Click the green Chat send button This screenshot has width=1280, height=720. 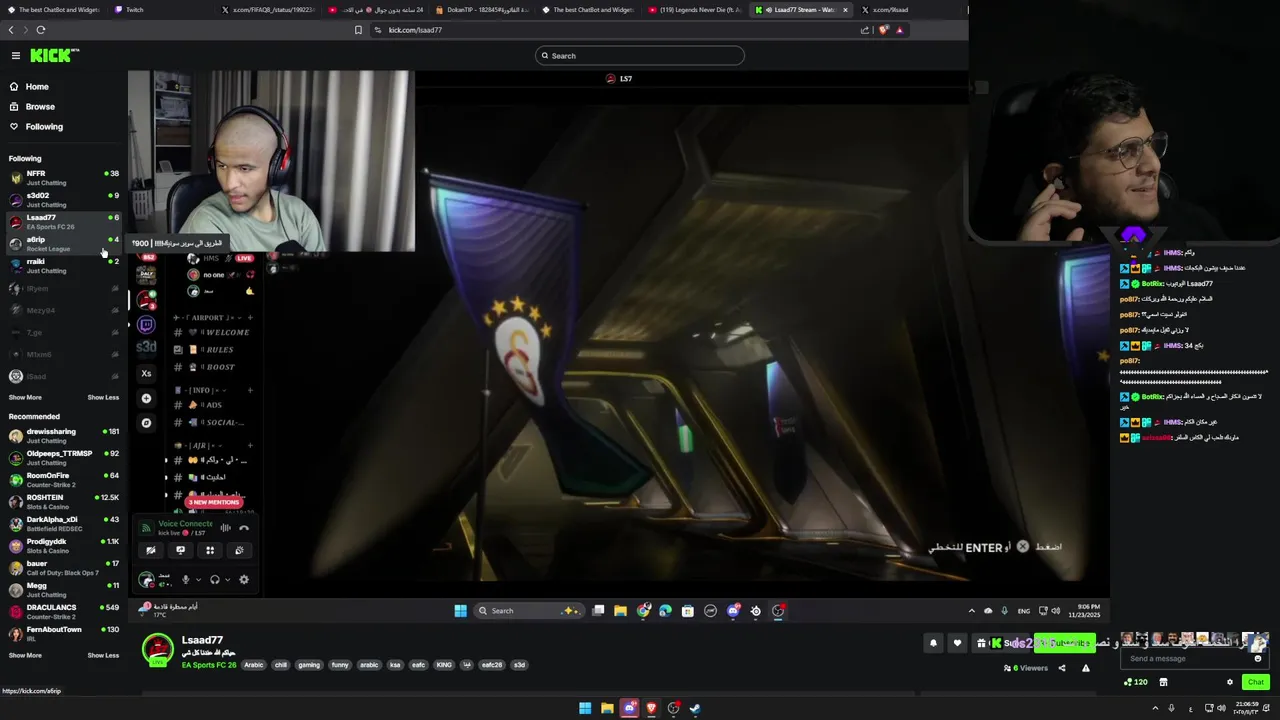click(x=1255, y=682)
